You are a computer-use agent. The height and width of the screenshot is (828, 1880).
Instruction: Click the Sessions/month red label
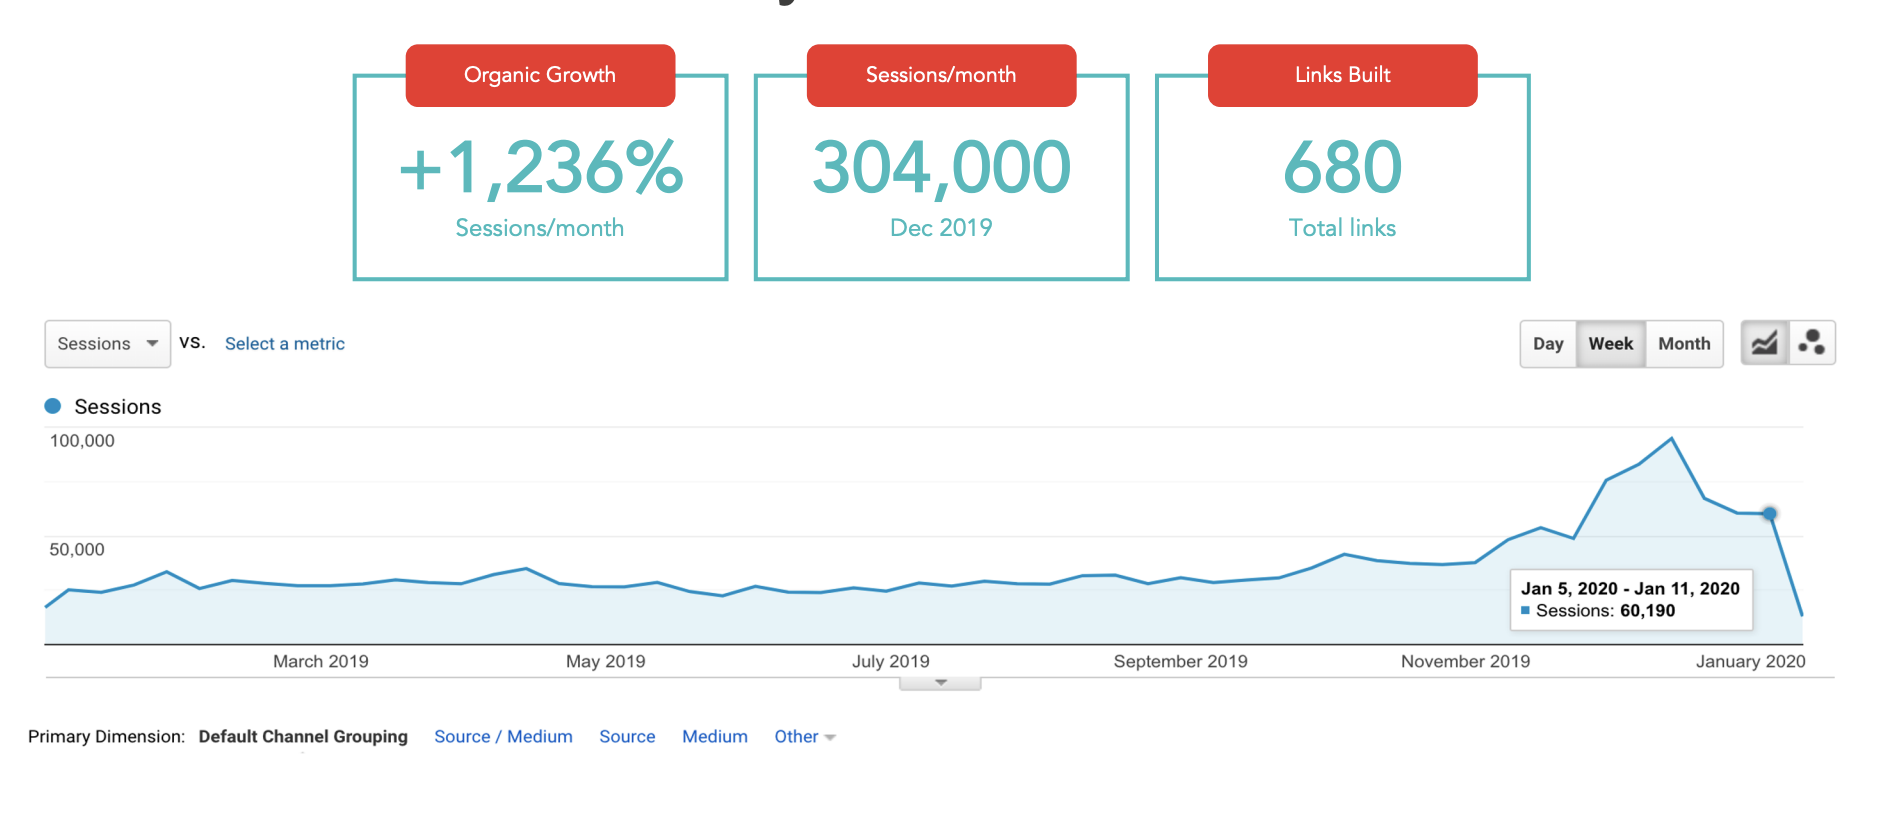tap(941, 75)
